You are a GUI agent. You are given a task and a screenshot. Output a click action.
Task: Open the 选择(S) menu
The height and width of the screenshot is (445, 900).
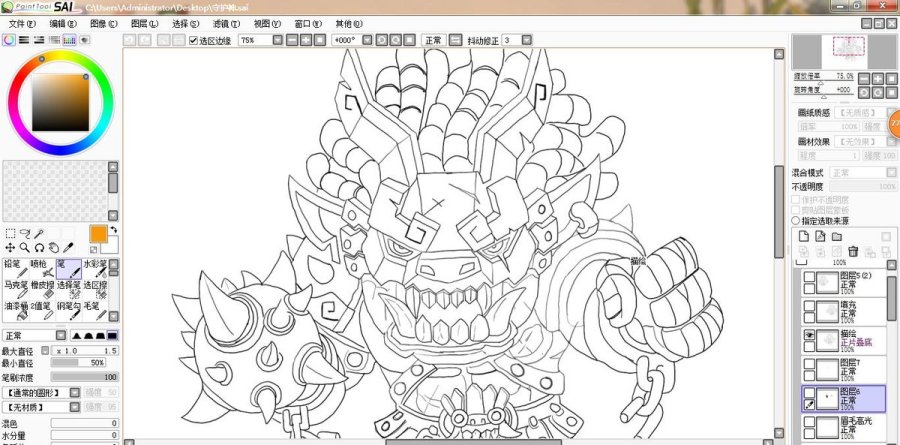click(185, 24)
